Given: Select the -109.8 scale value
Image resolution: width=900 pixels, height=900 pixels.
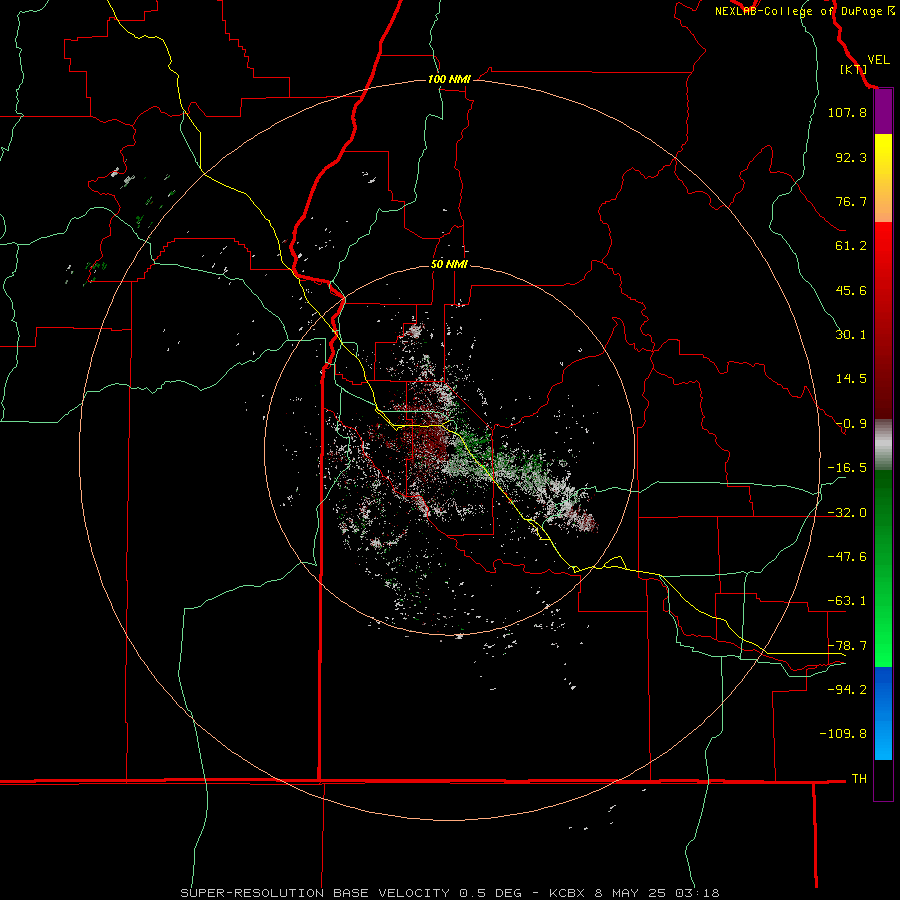Looking at the screenshot, I should (x=843, y=734).
